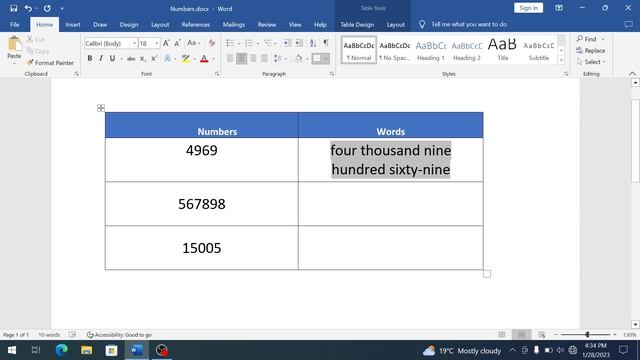This screenshot has width=640, height=360.
Task: Click the Increase Indent icon
Action: click(299, 43)
